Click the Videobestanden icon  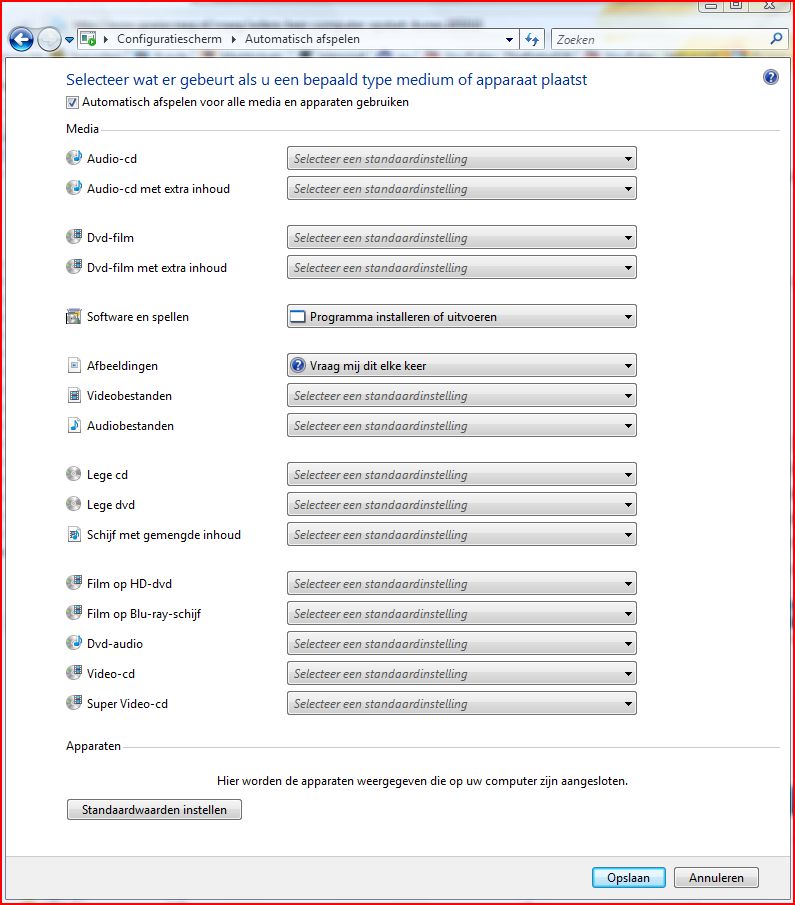[73, 395]
